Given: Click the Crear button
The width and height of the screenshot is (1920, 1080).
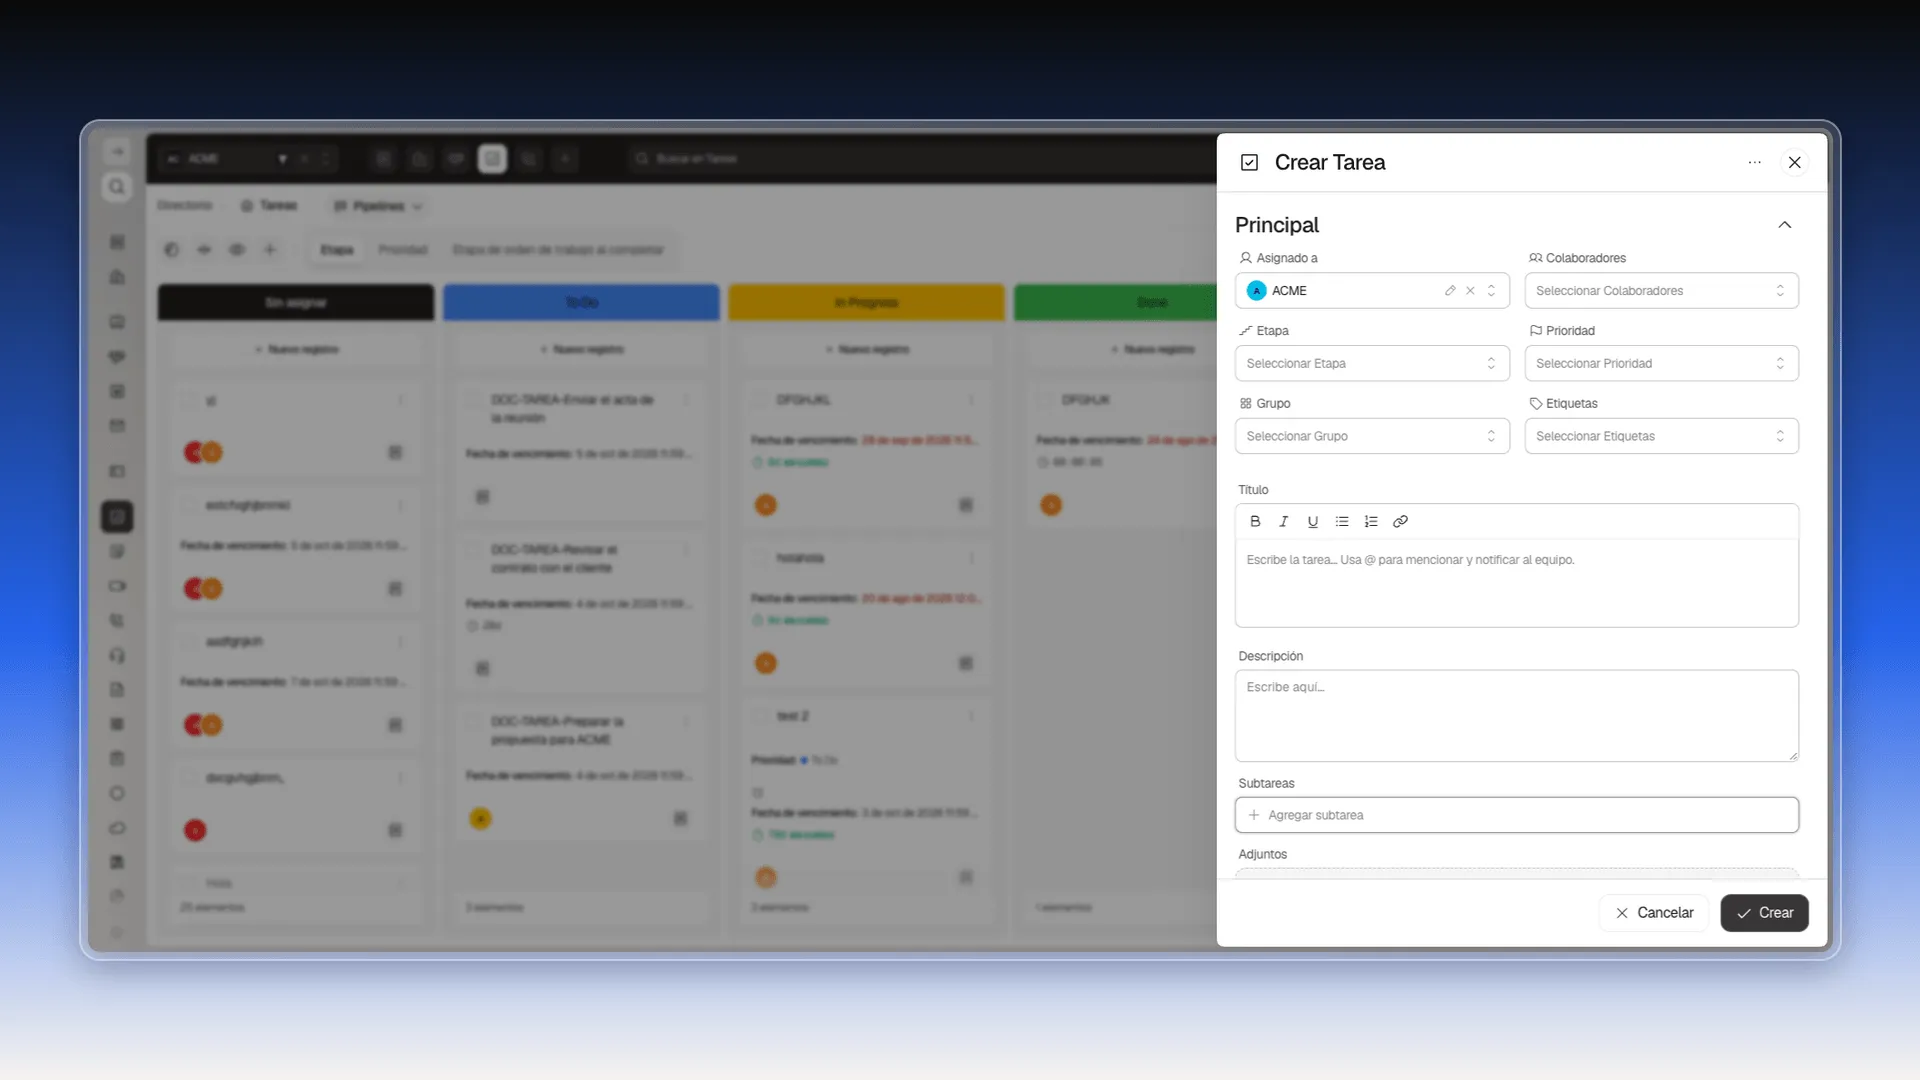Looking at the screenshot, I should coord(1764,913).
